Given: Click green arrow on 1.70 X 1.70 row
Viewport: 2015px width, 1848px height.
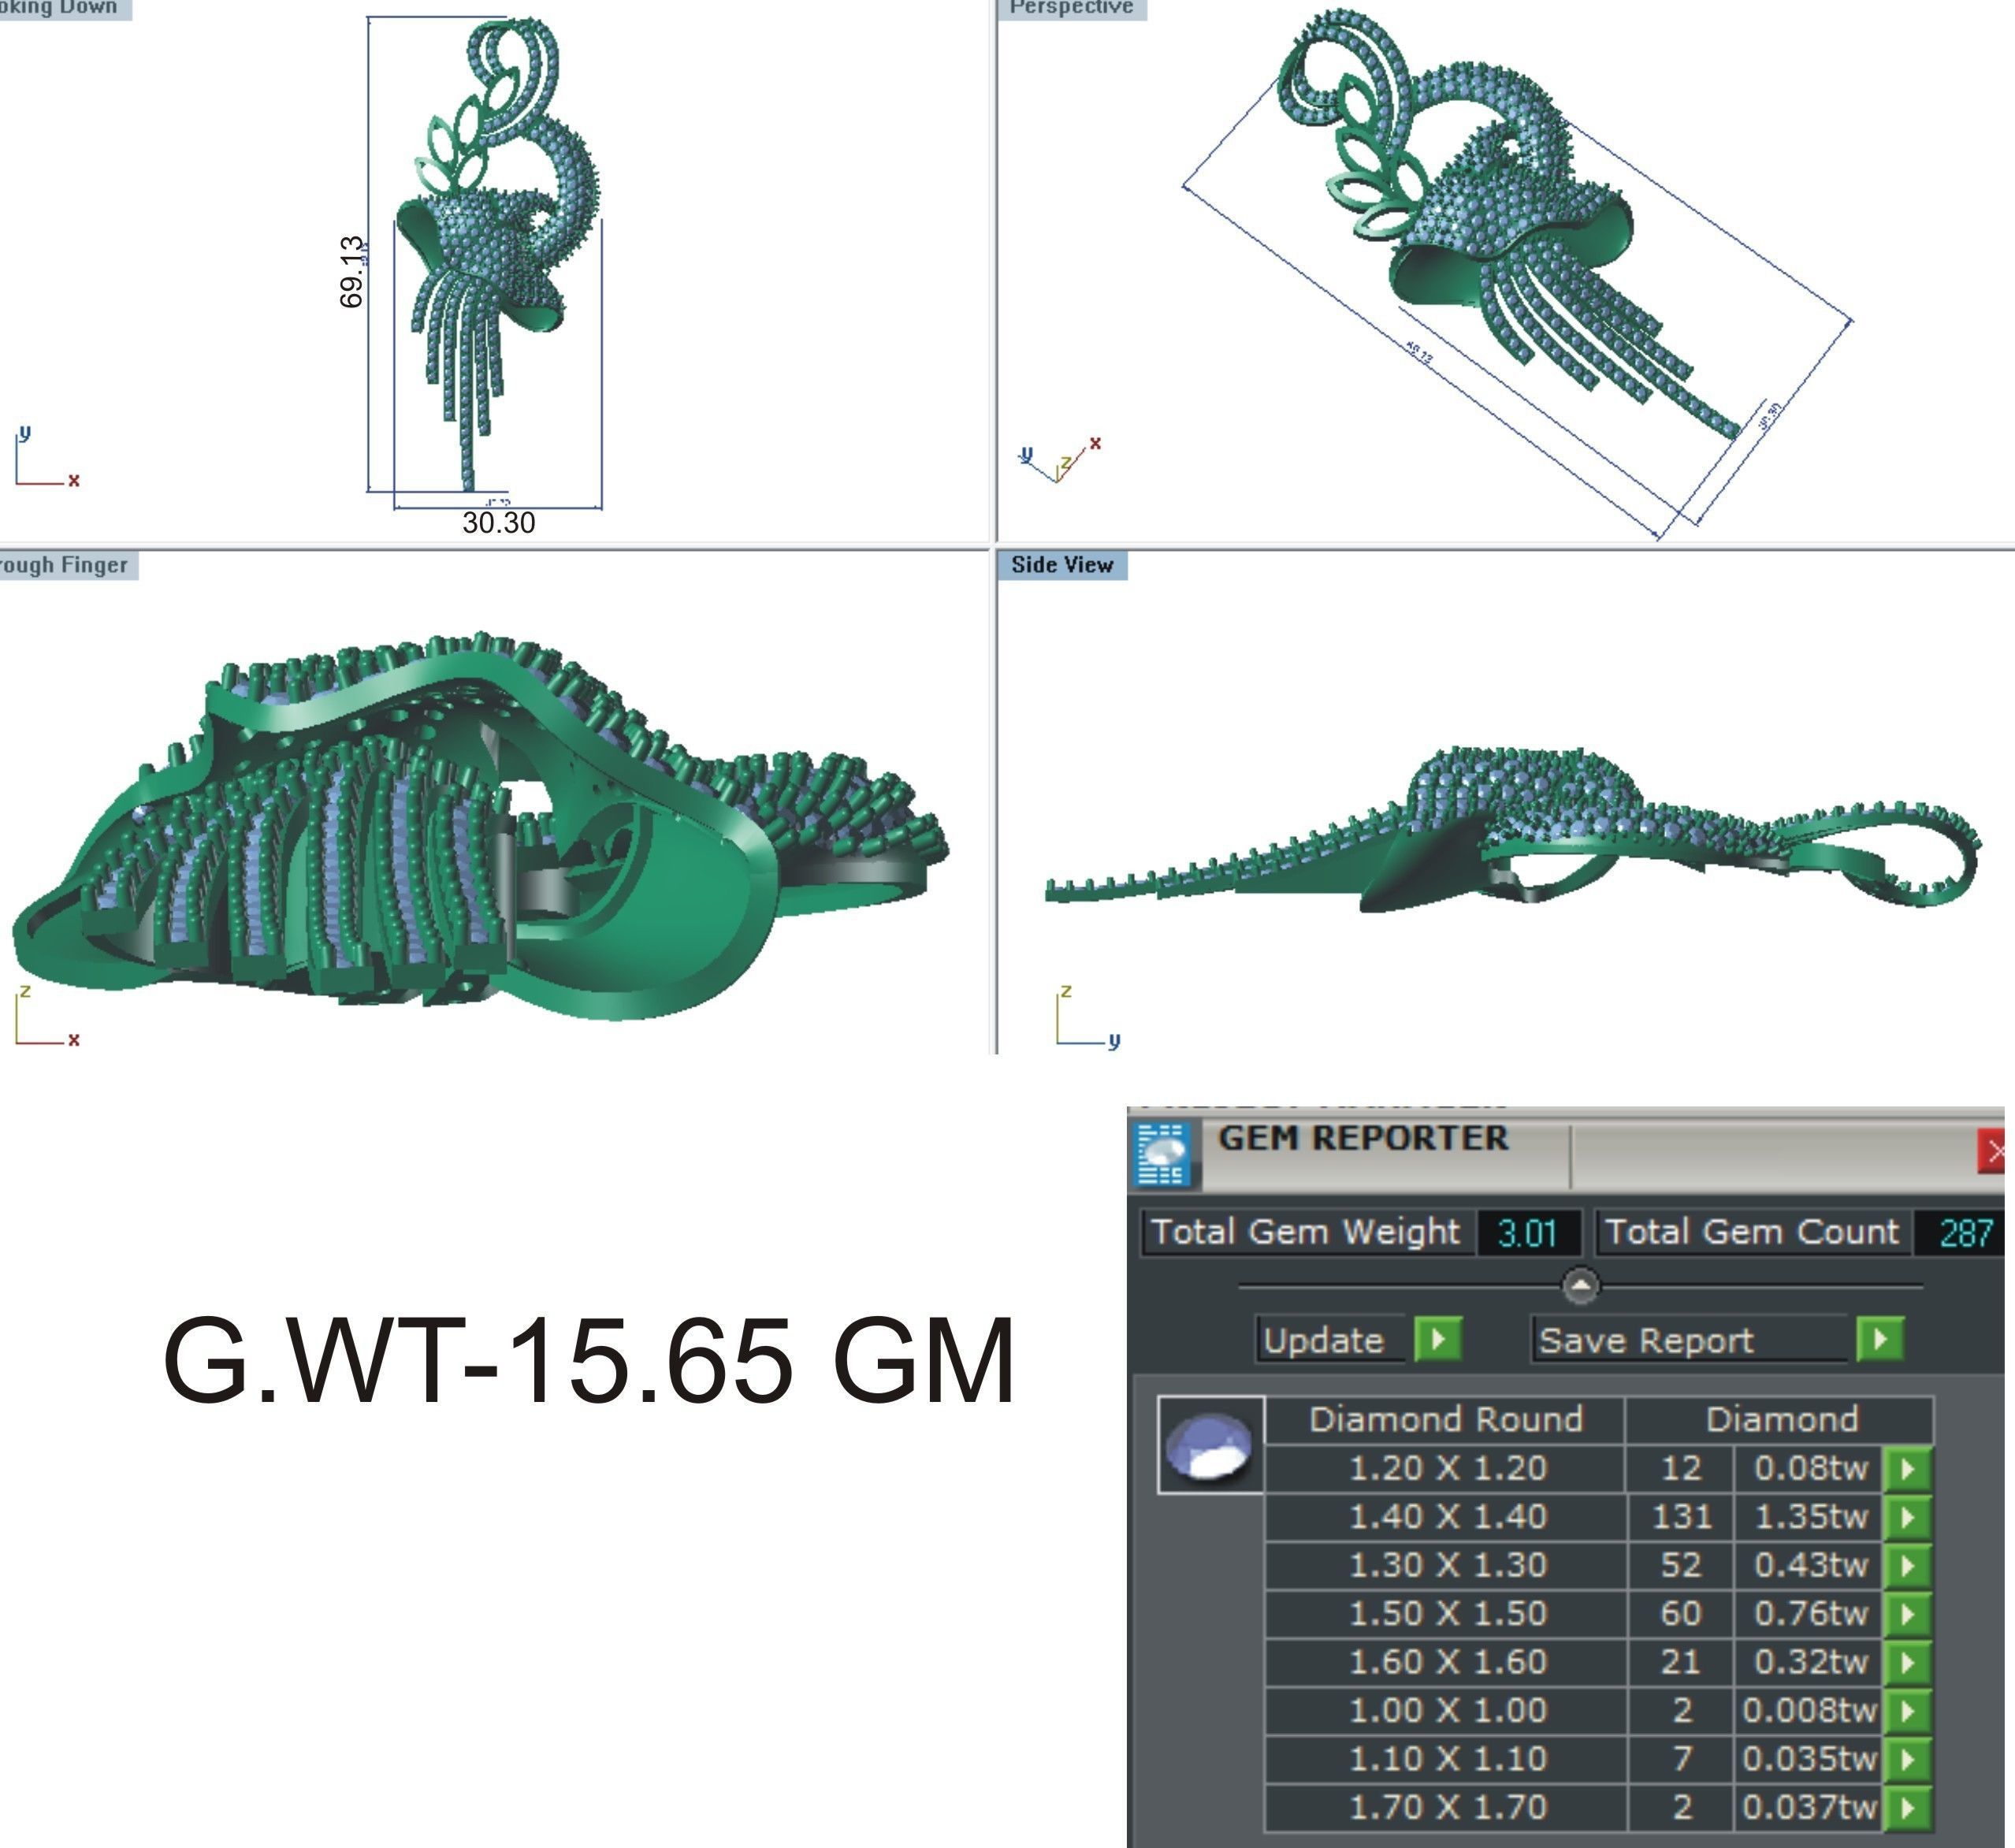Looking at the screenshot, I should (x=1908, y=1807).
